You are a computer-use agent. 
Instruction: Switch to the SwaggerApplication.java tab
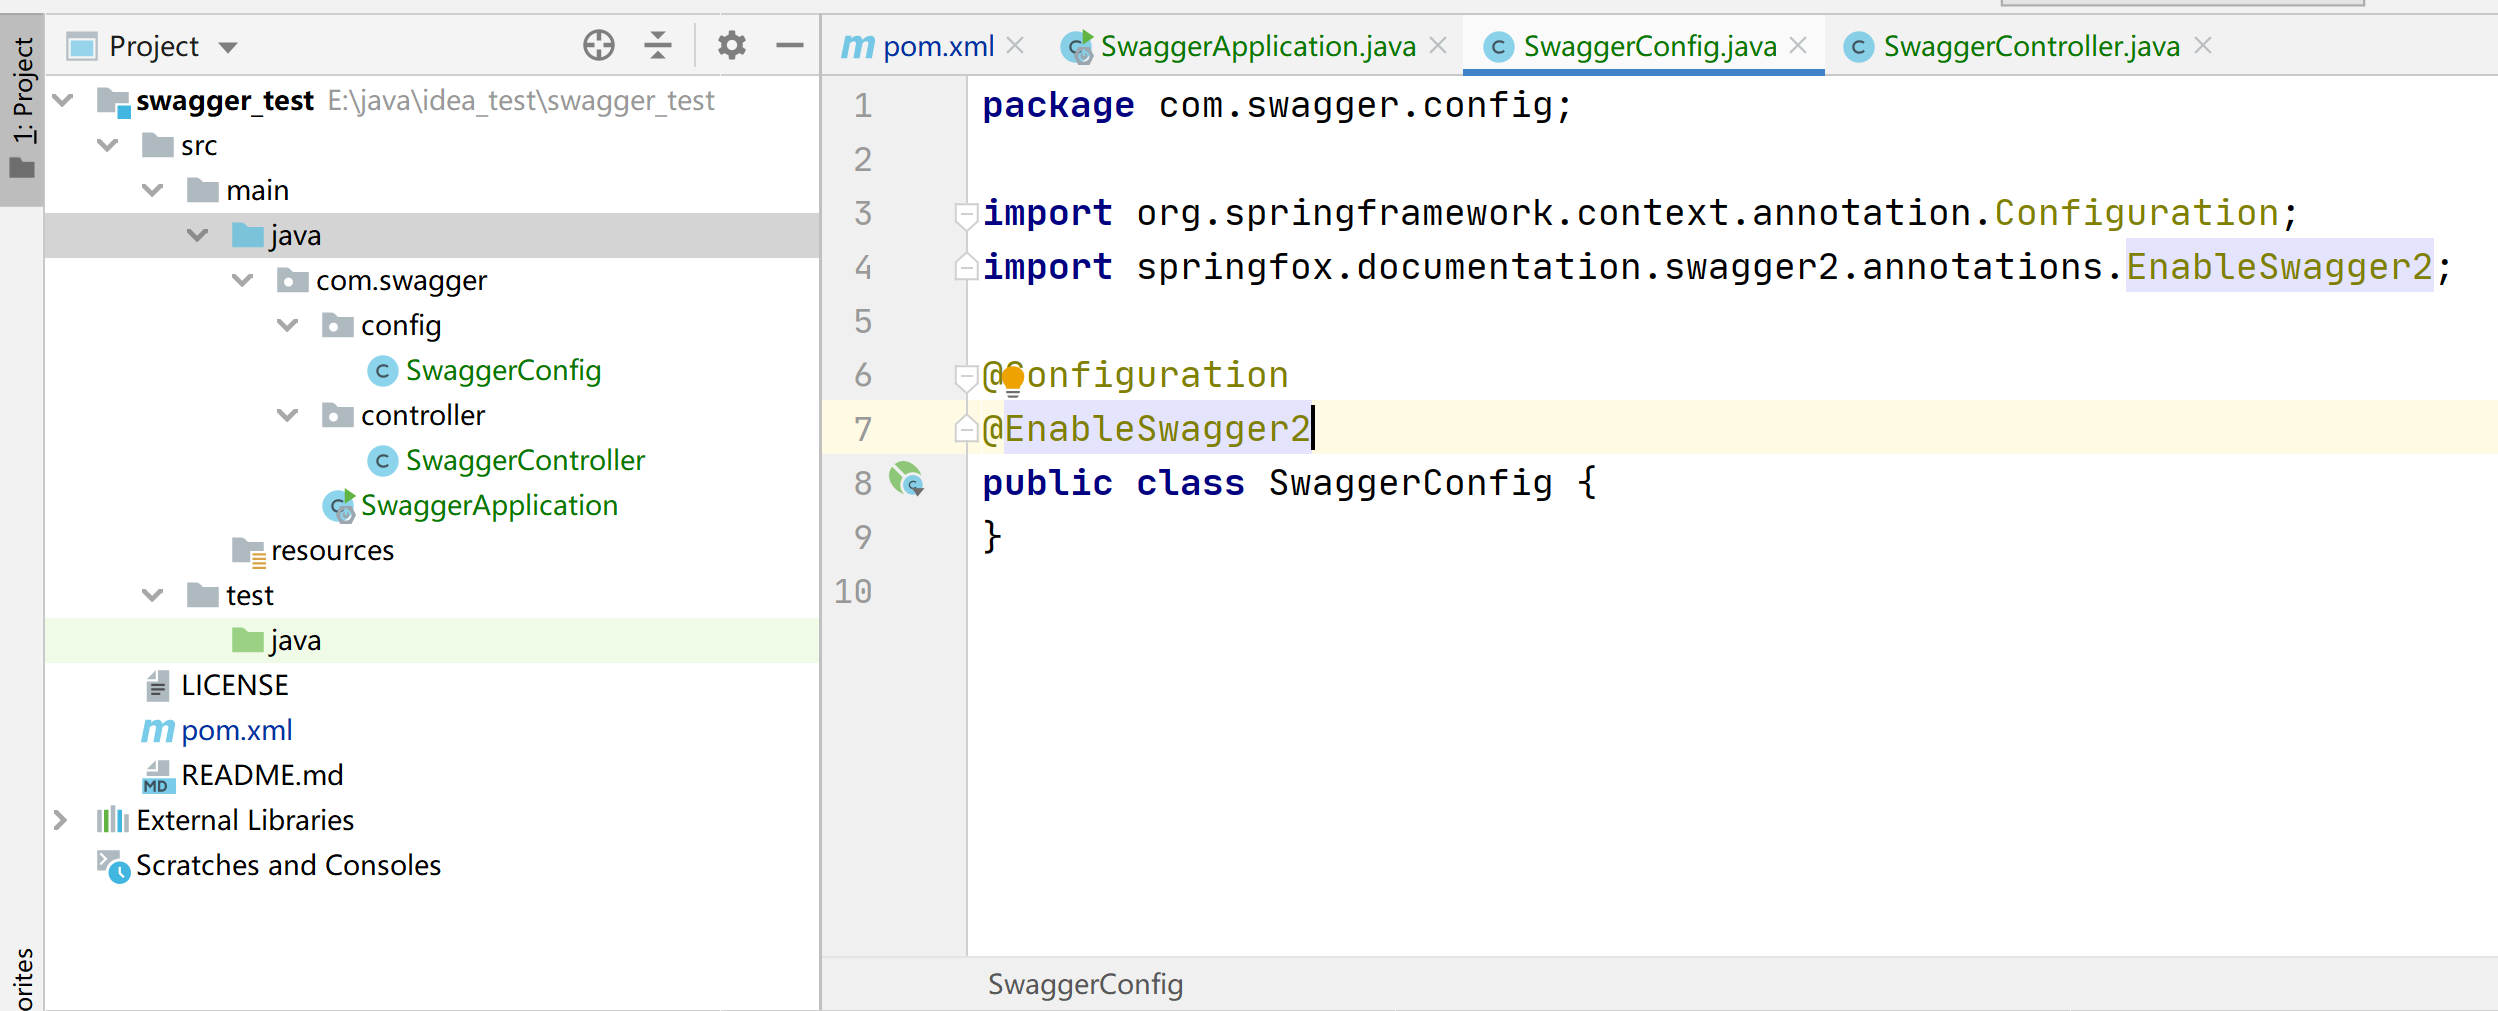pyautogui.click(x=1257, y=46)
